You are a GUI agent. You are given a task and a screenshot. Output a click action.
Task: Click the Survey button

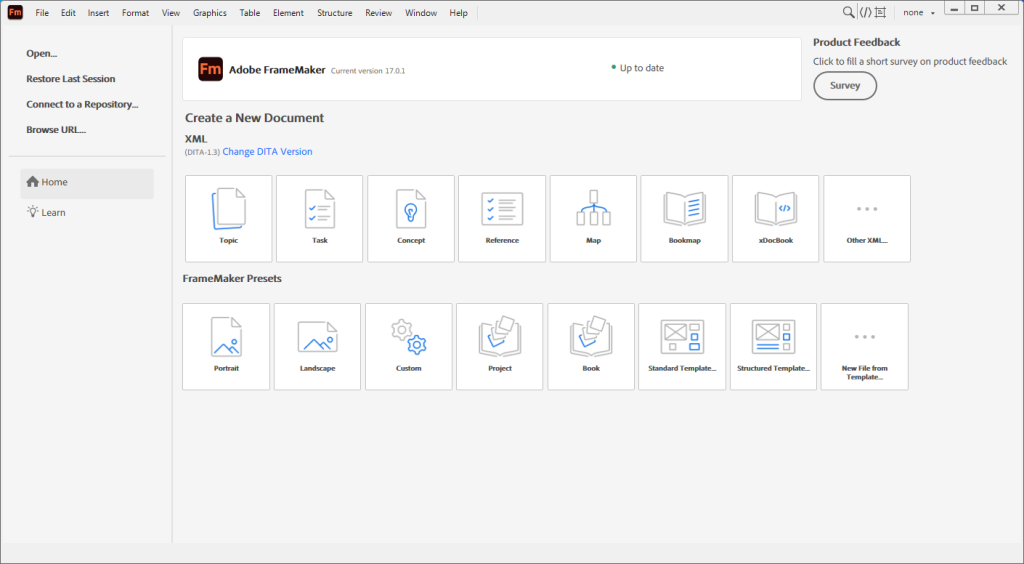coord(845,86)
